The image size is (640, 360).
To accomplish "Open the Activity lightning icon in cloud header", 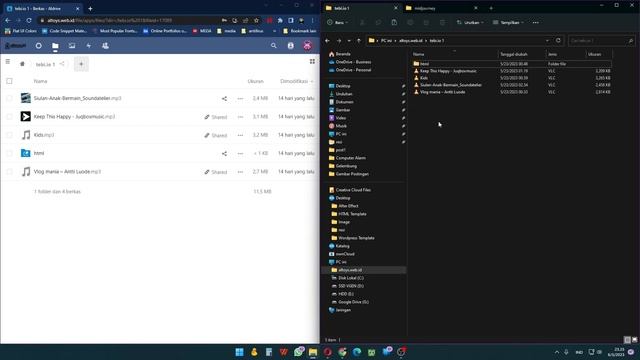I will point(89,46).
